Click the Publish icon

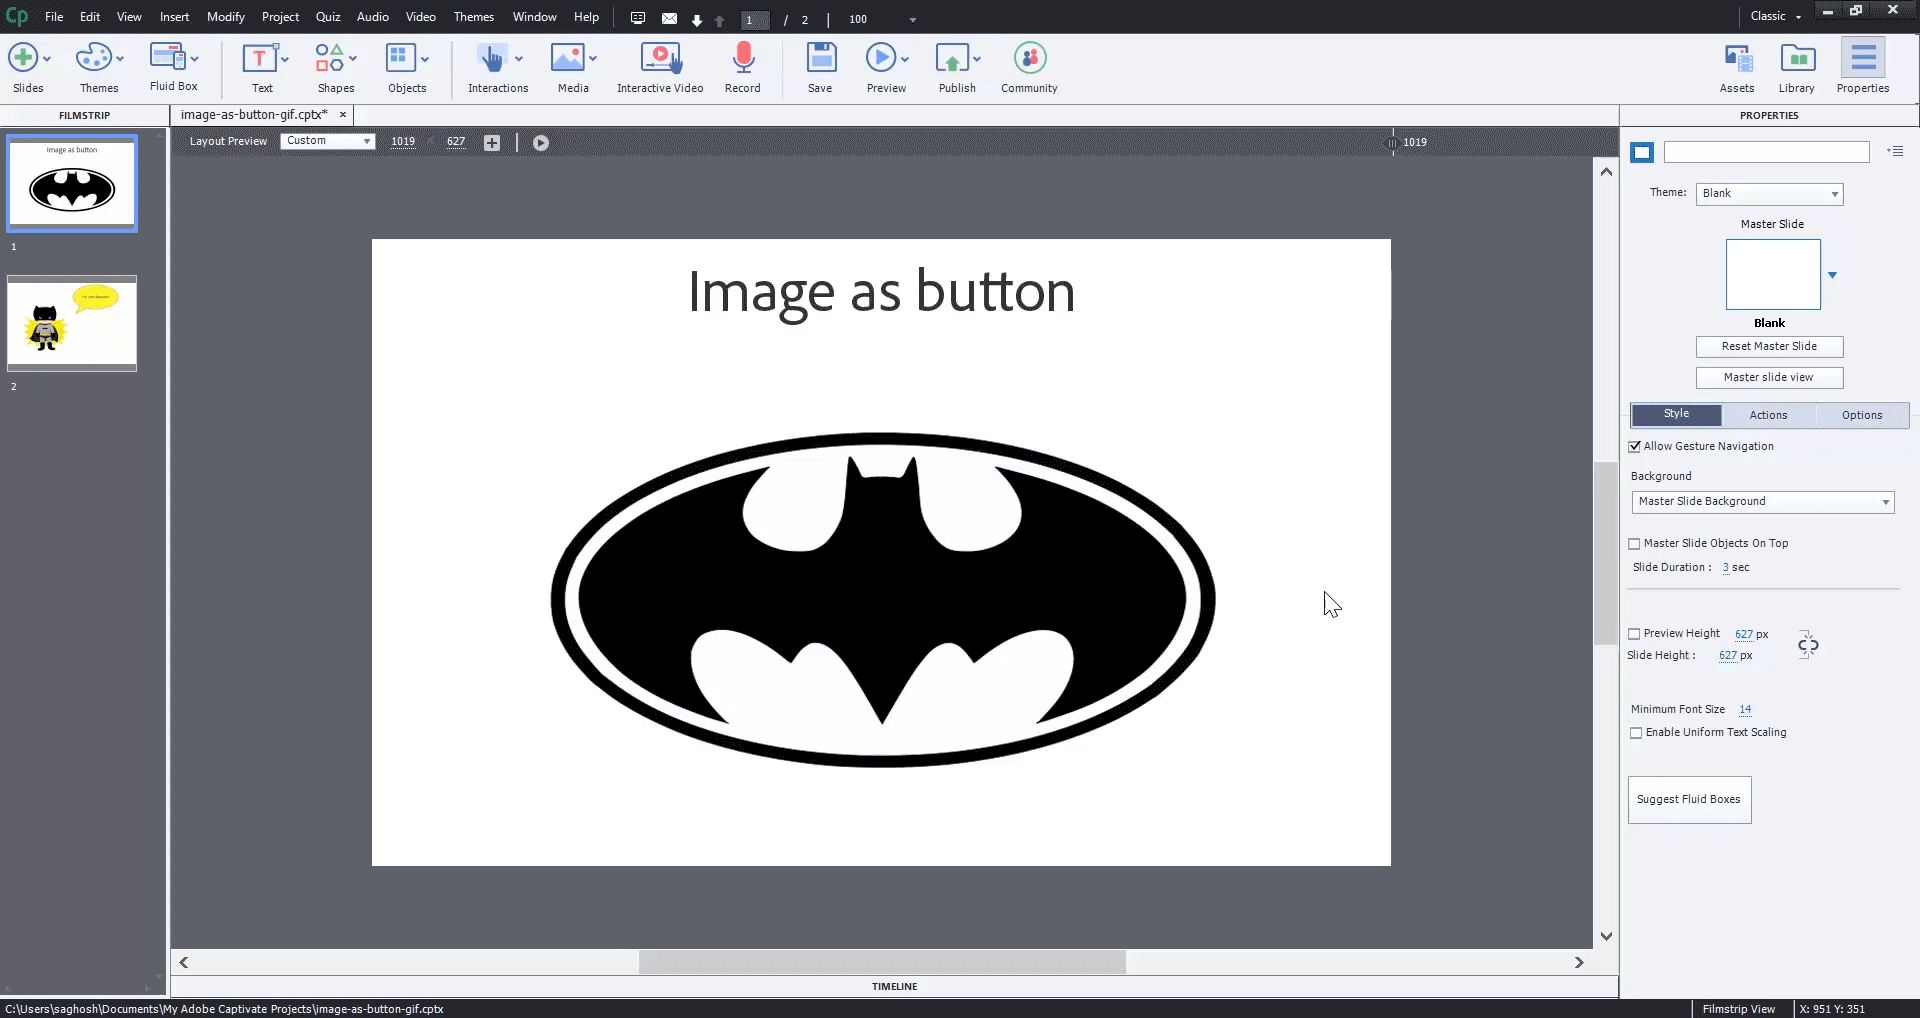click(x=952, y=59)
